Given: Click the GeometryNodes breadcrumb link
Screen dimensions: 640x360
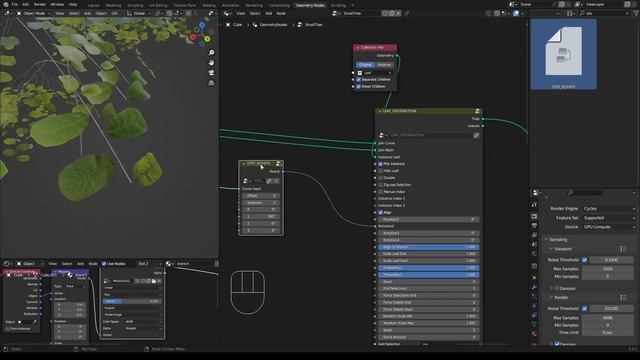Looking at the screenshot, I should pos(273,25).
